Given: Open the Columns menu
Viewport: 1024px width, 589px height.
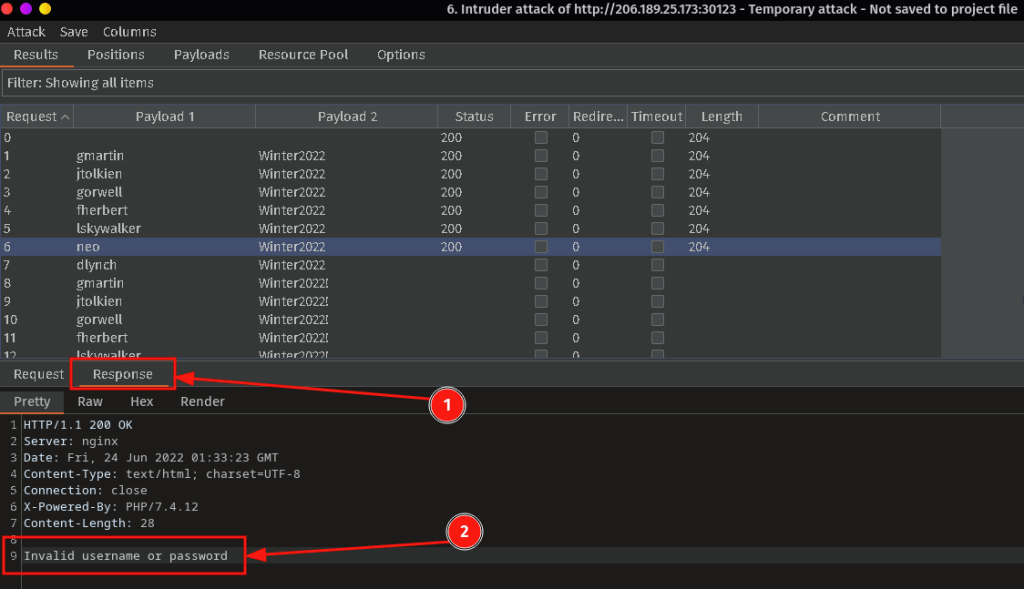Looking at the screenshot, I should point(129,32).
